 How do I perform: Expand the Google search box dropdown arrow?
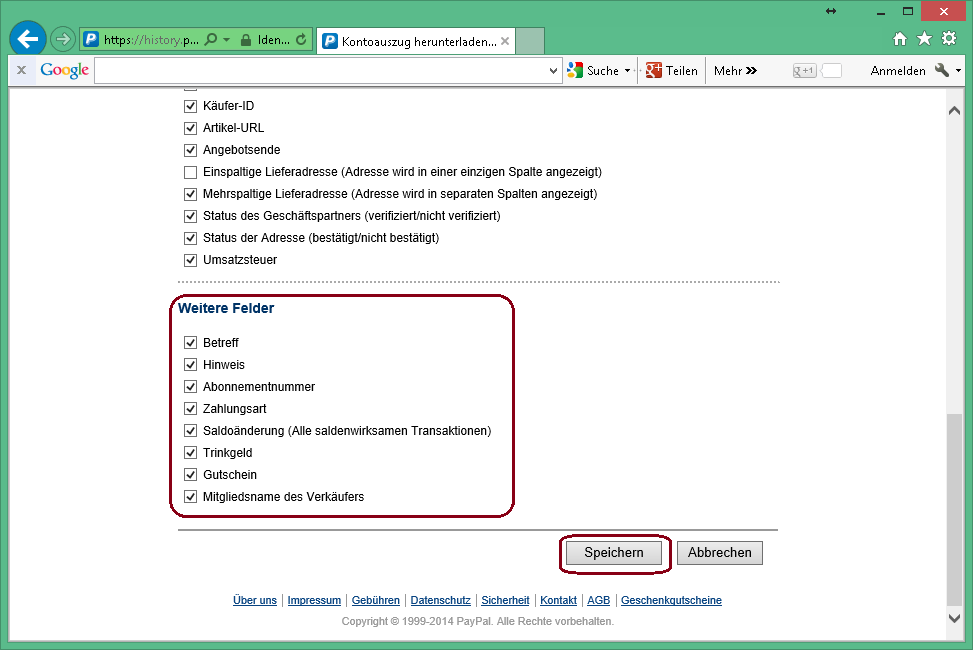tap(555, 71)
